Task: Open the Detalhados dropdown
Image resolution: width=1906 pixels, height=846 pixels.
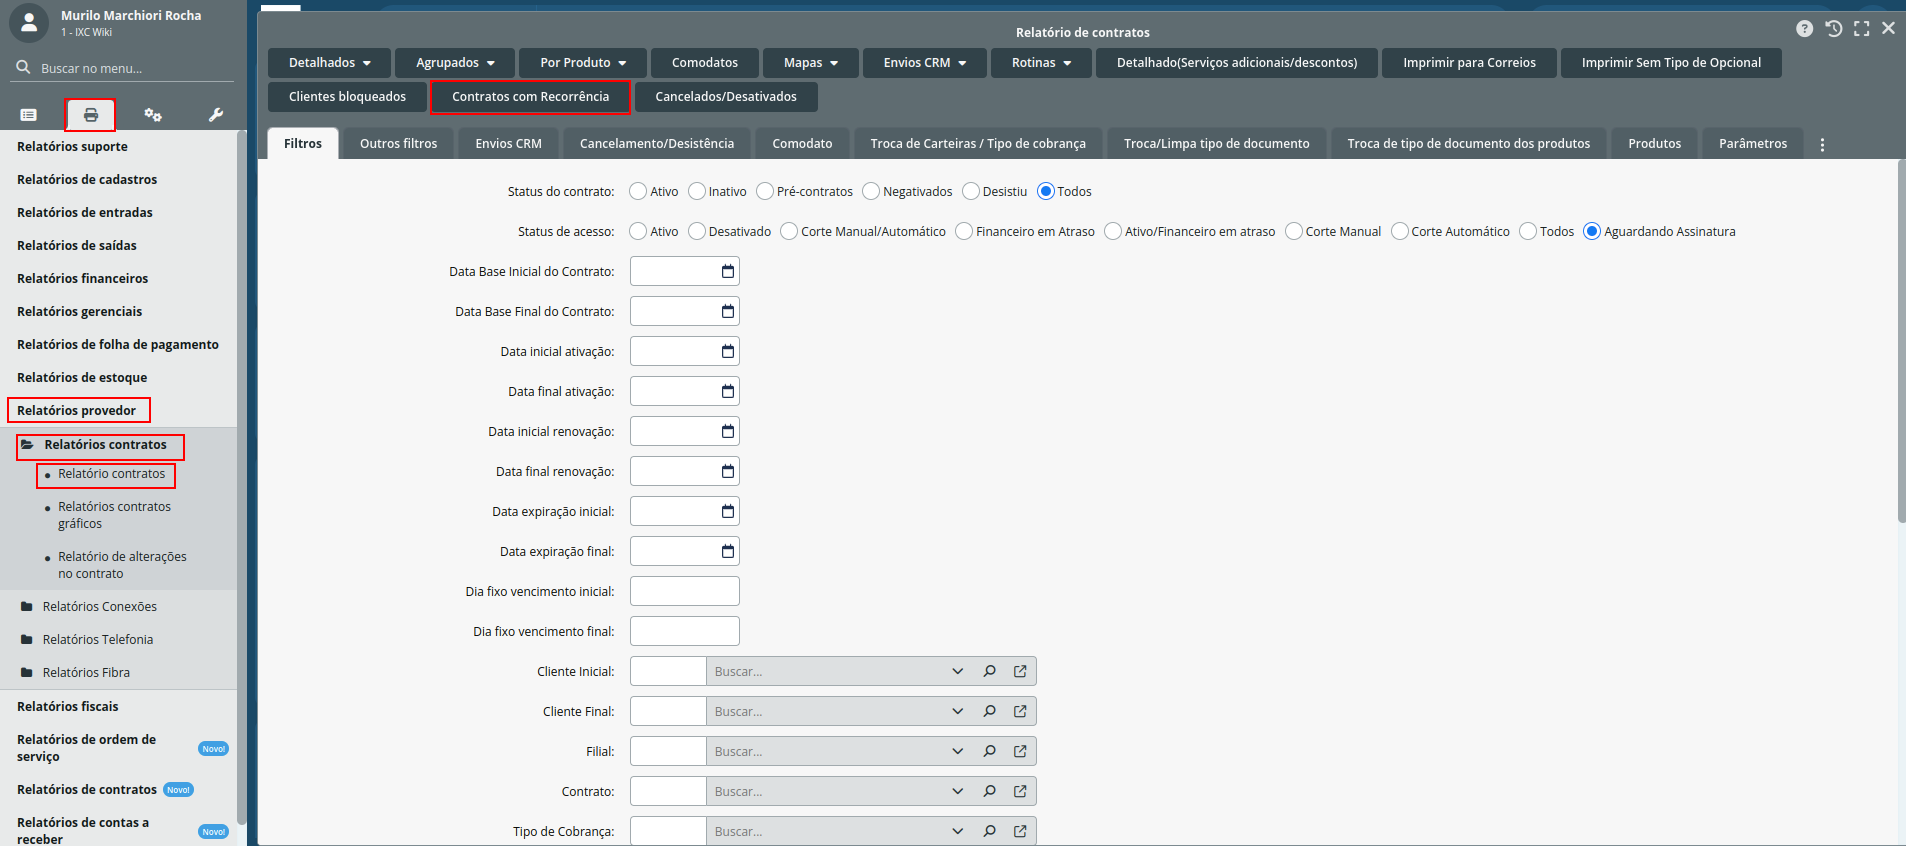Action: click(330, 63)
